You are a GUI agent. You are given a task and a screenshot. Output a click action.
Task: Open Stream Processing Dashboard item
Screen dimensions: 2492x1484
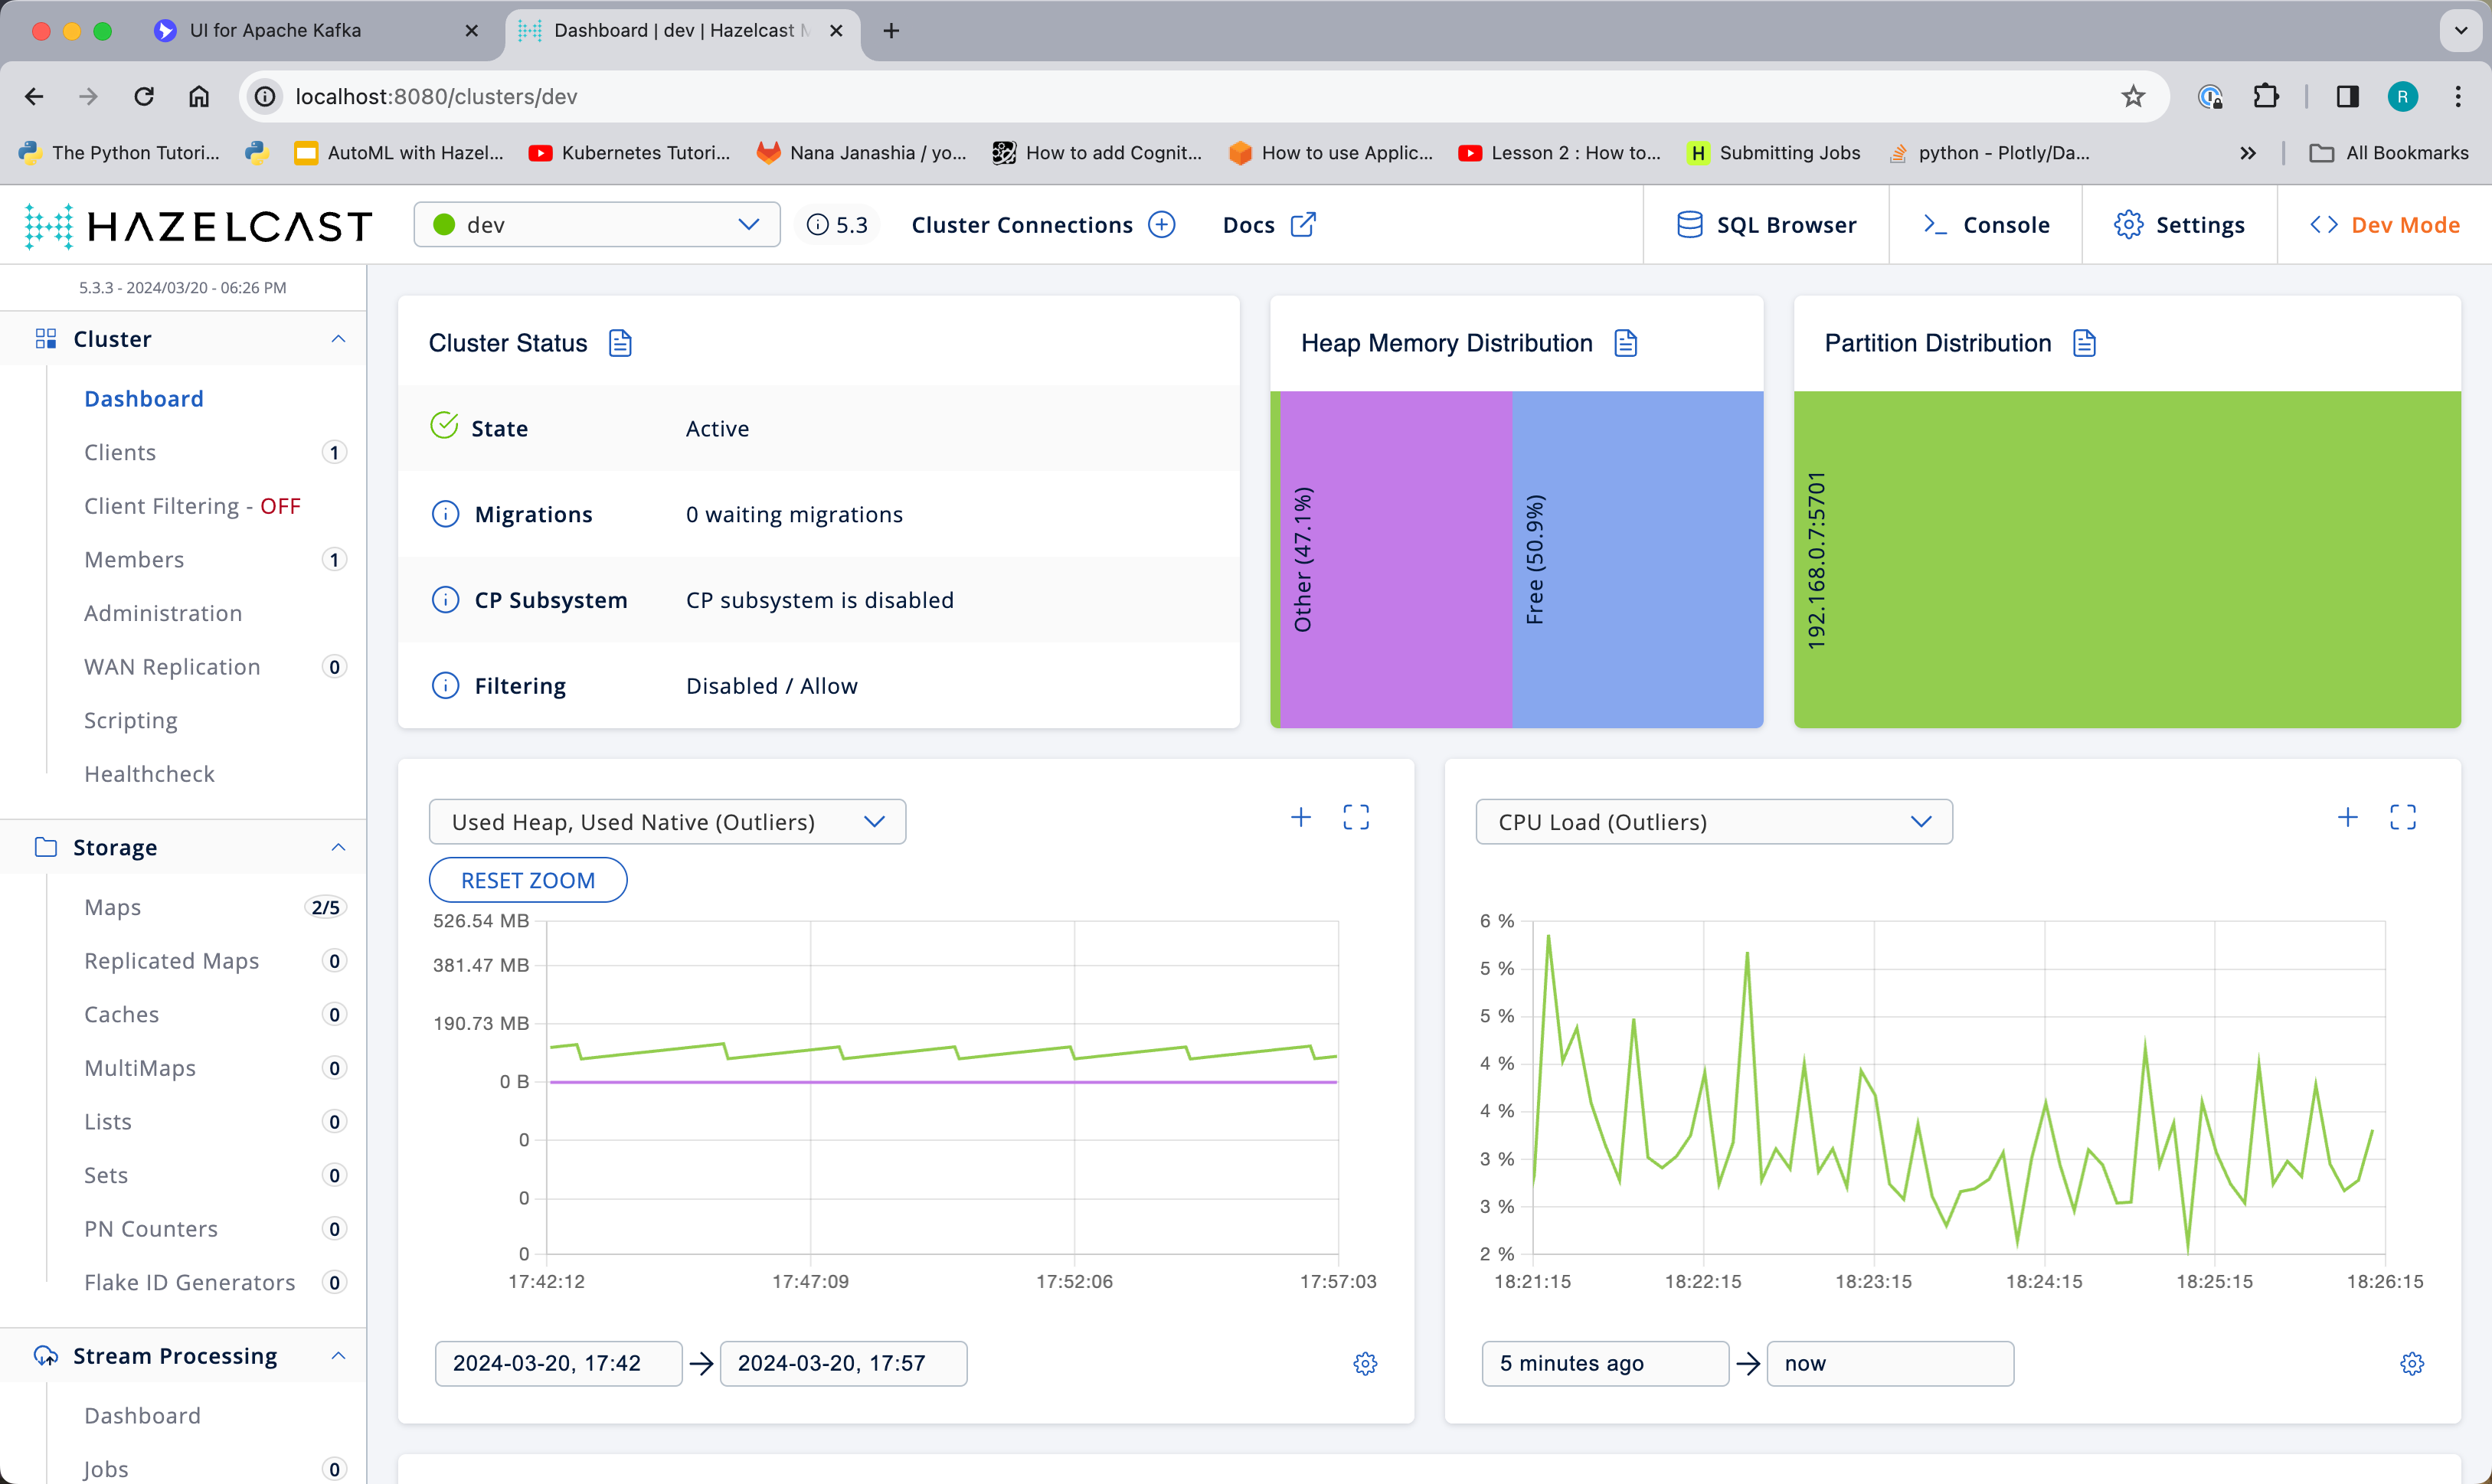(x=142, y=1416)
